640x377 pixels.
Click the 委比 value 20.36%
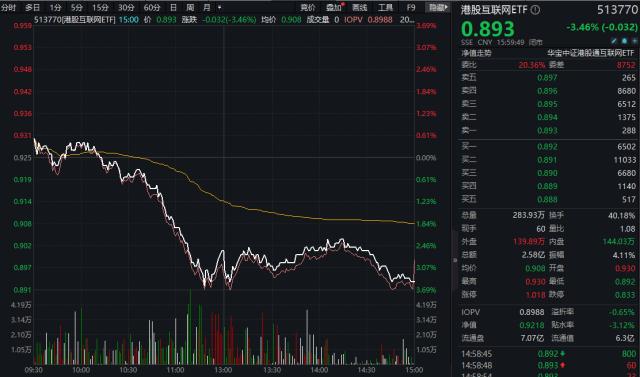click(532, 65)
